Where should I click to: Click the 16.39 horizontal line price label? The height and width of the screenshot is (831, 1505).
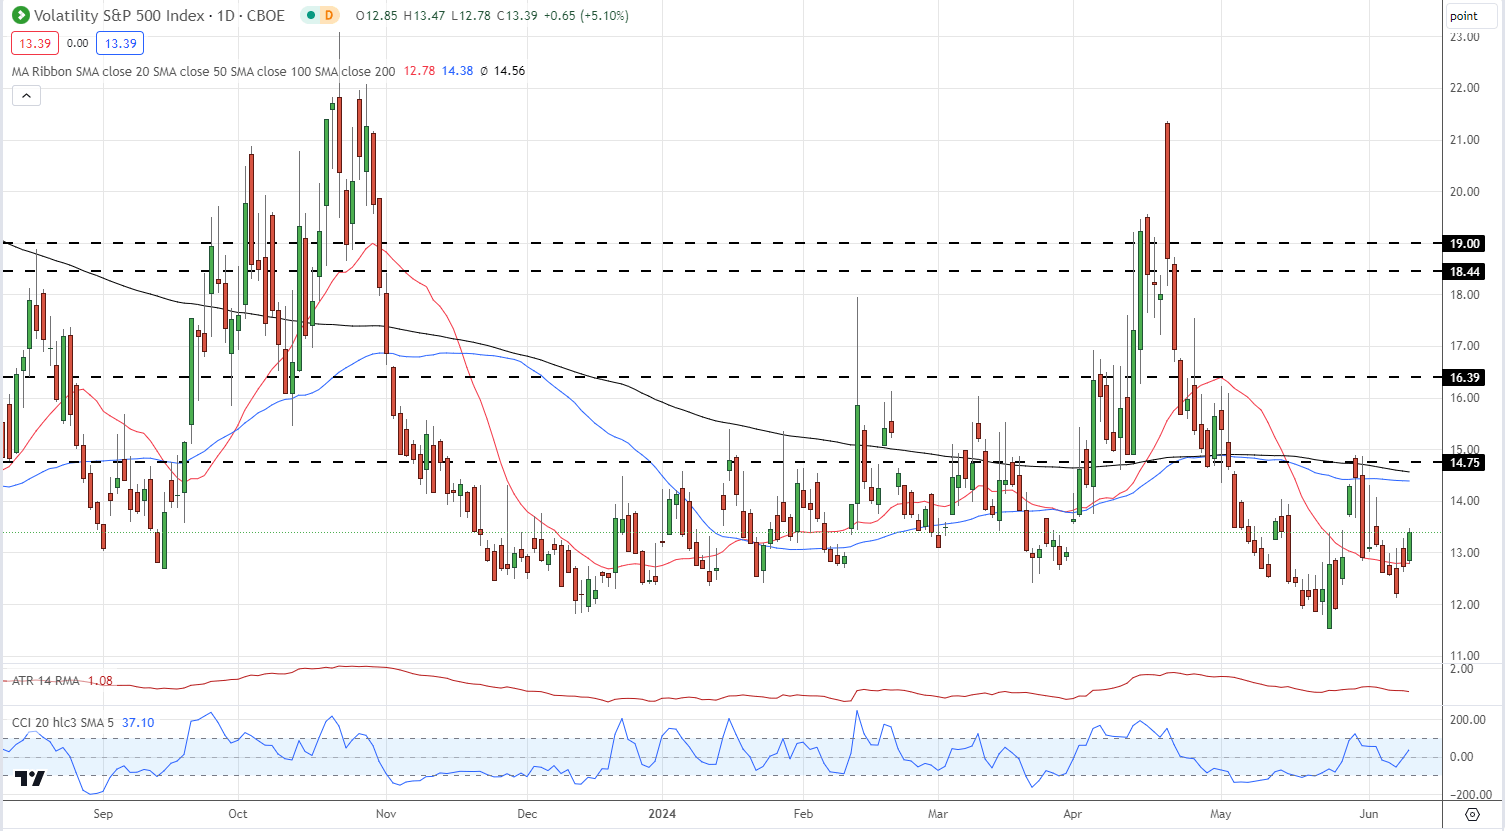tap(1465, 377)
